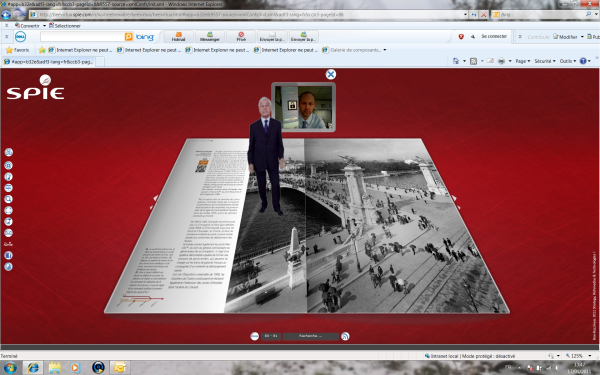Flip to previous page with left arrow

[x=154, y=201]
